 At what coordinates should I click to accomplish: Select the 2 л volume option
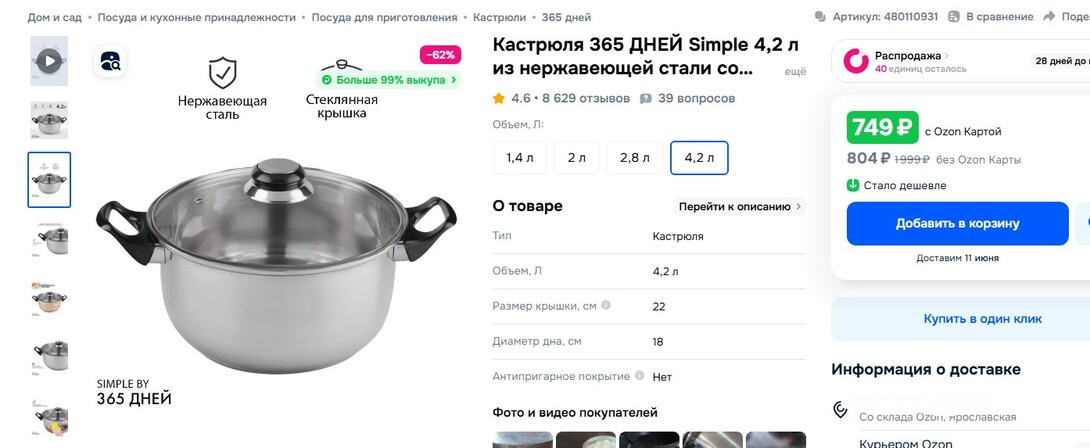pos(576,158)
